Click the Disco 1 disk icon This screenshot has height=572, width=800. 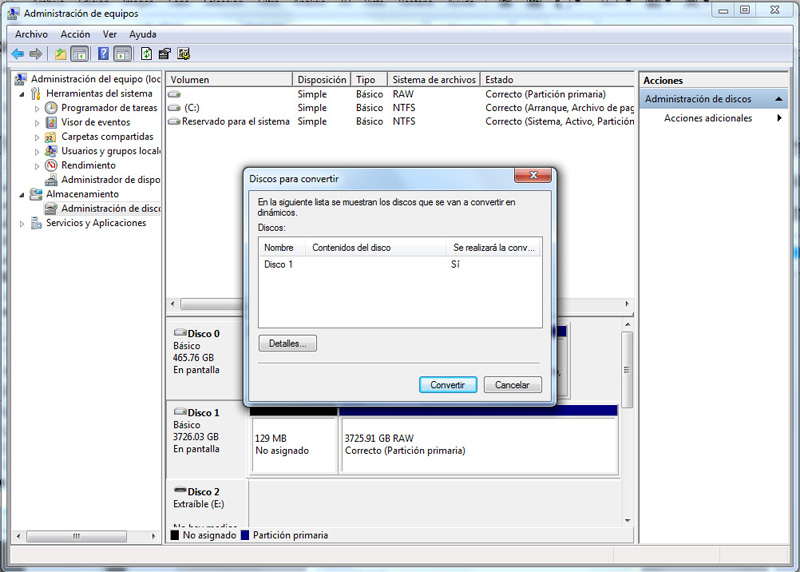(x=180, y=413)
